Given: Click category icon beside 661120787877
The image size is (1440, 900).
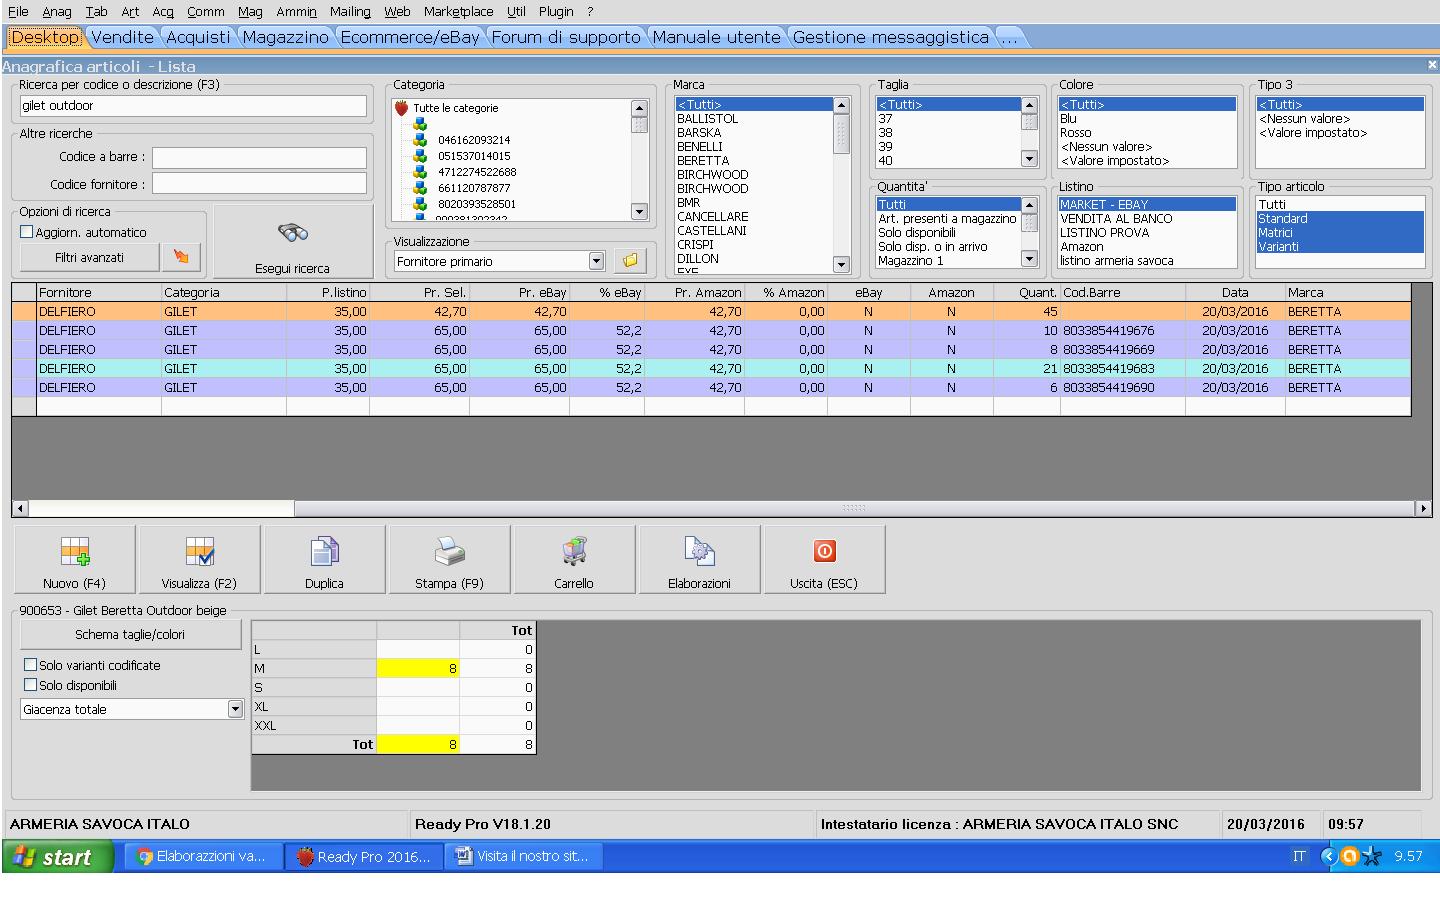Looking at the screenshot, I should point(420,188).
